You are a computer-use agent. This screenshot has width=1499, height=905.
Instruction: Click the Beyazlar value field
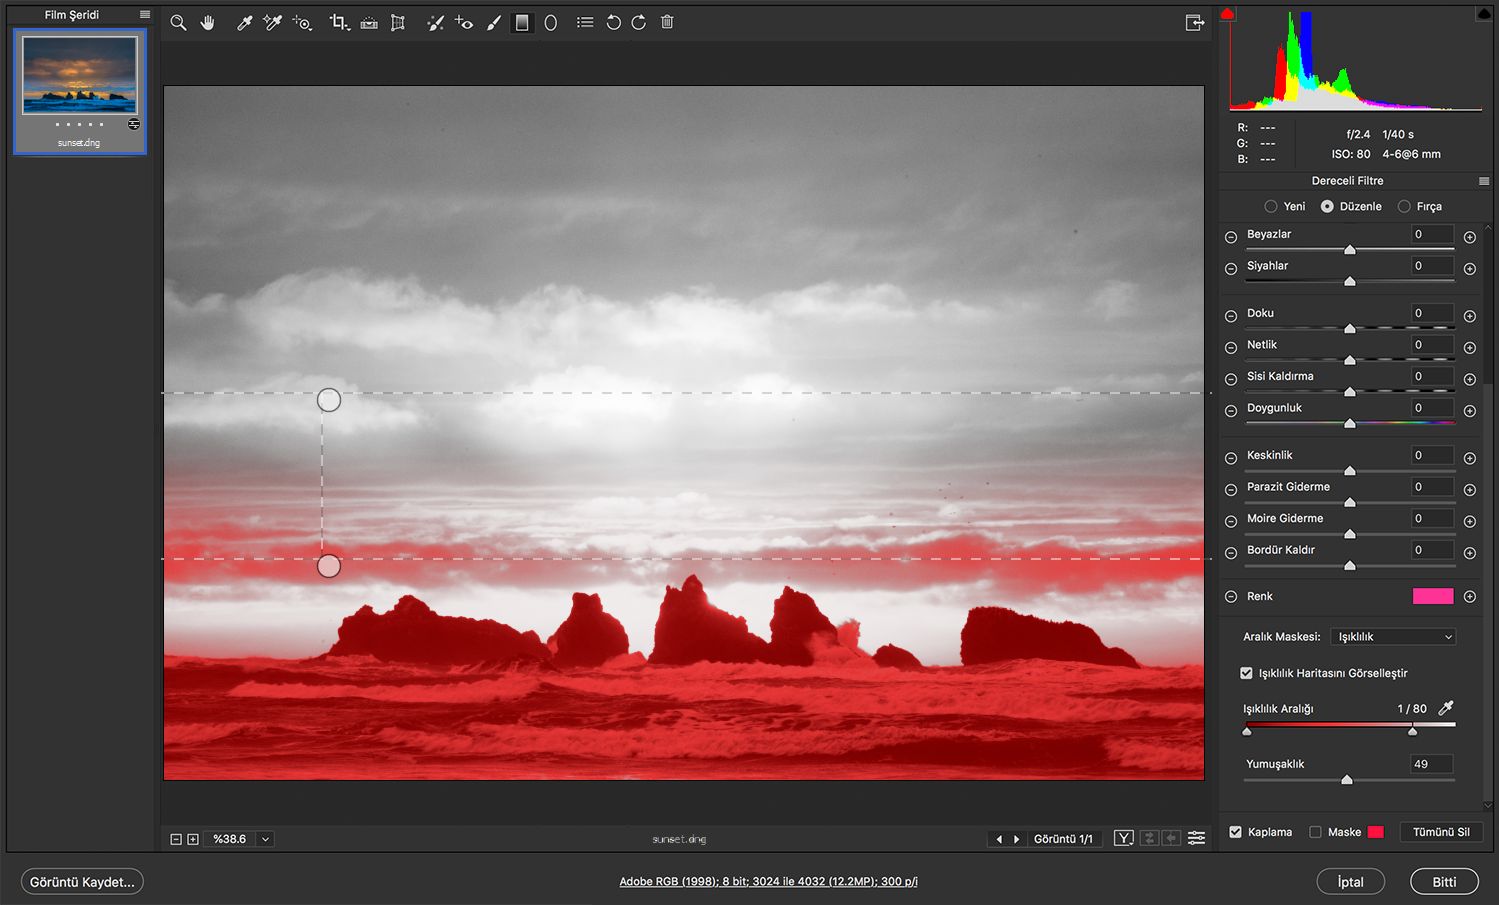pyautogui.click(x=1431, y=234)
